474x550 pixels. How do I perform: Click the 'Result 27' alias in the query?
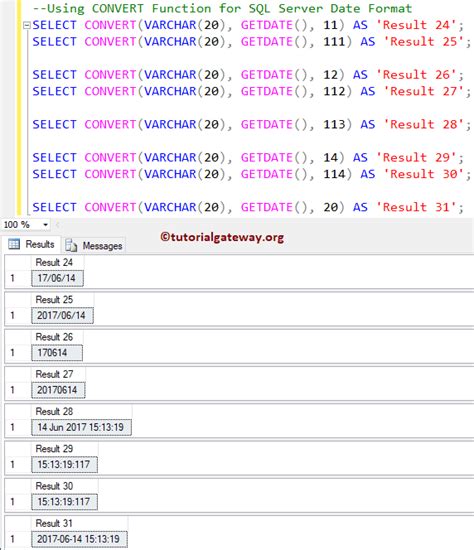point(424,91)
